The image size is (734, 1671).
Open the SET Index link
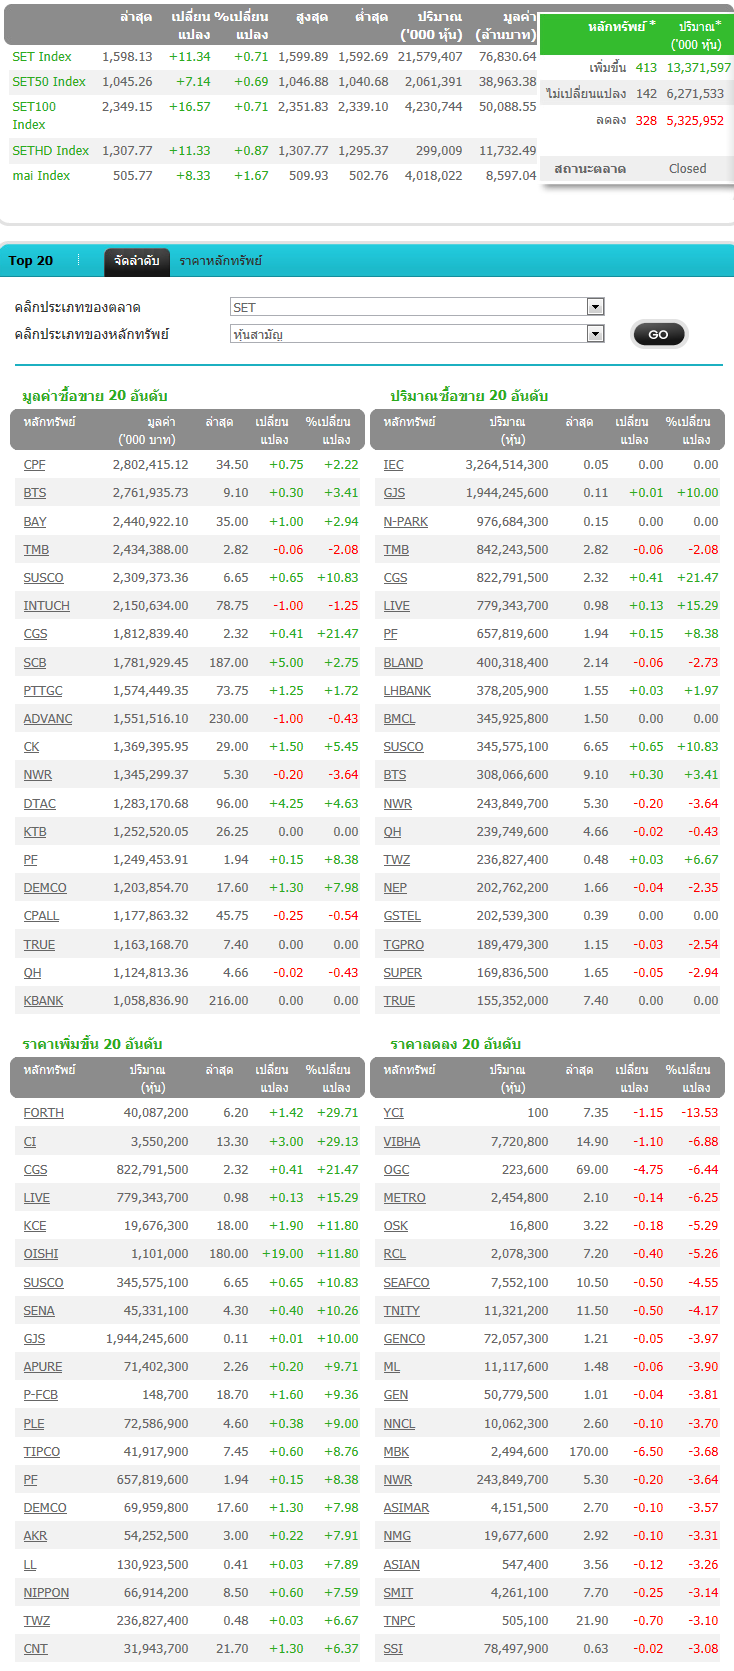point(42,57)
